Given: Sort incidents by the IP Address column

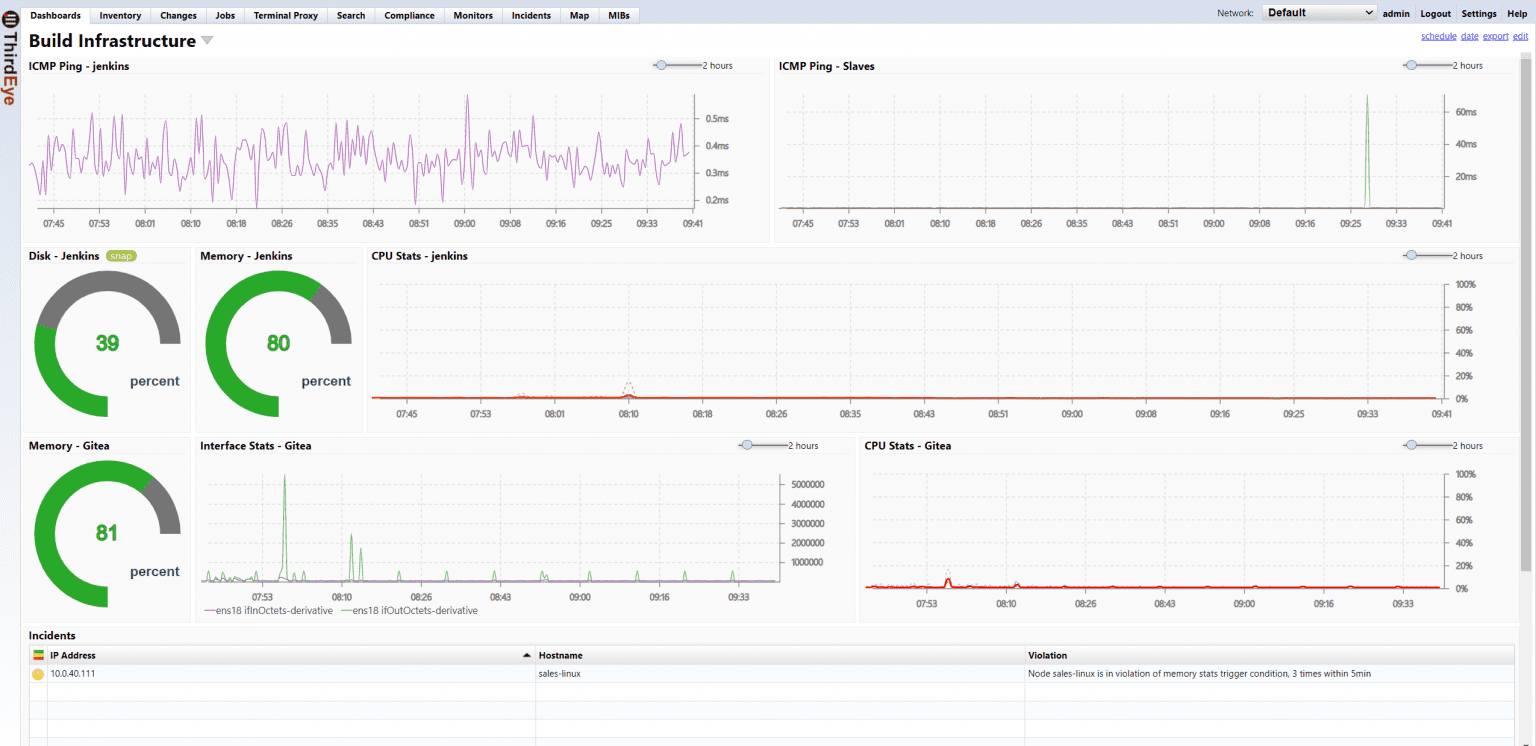Looking at the screenshot, I should click(x=290, y=655).
